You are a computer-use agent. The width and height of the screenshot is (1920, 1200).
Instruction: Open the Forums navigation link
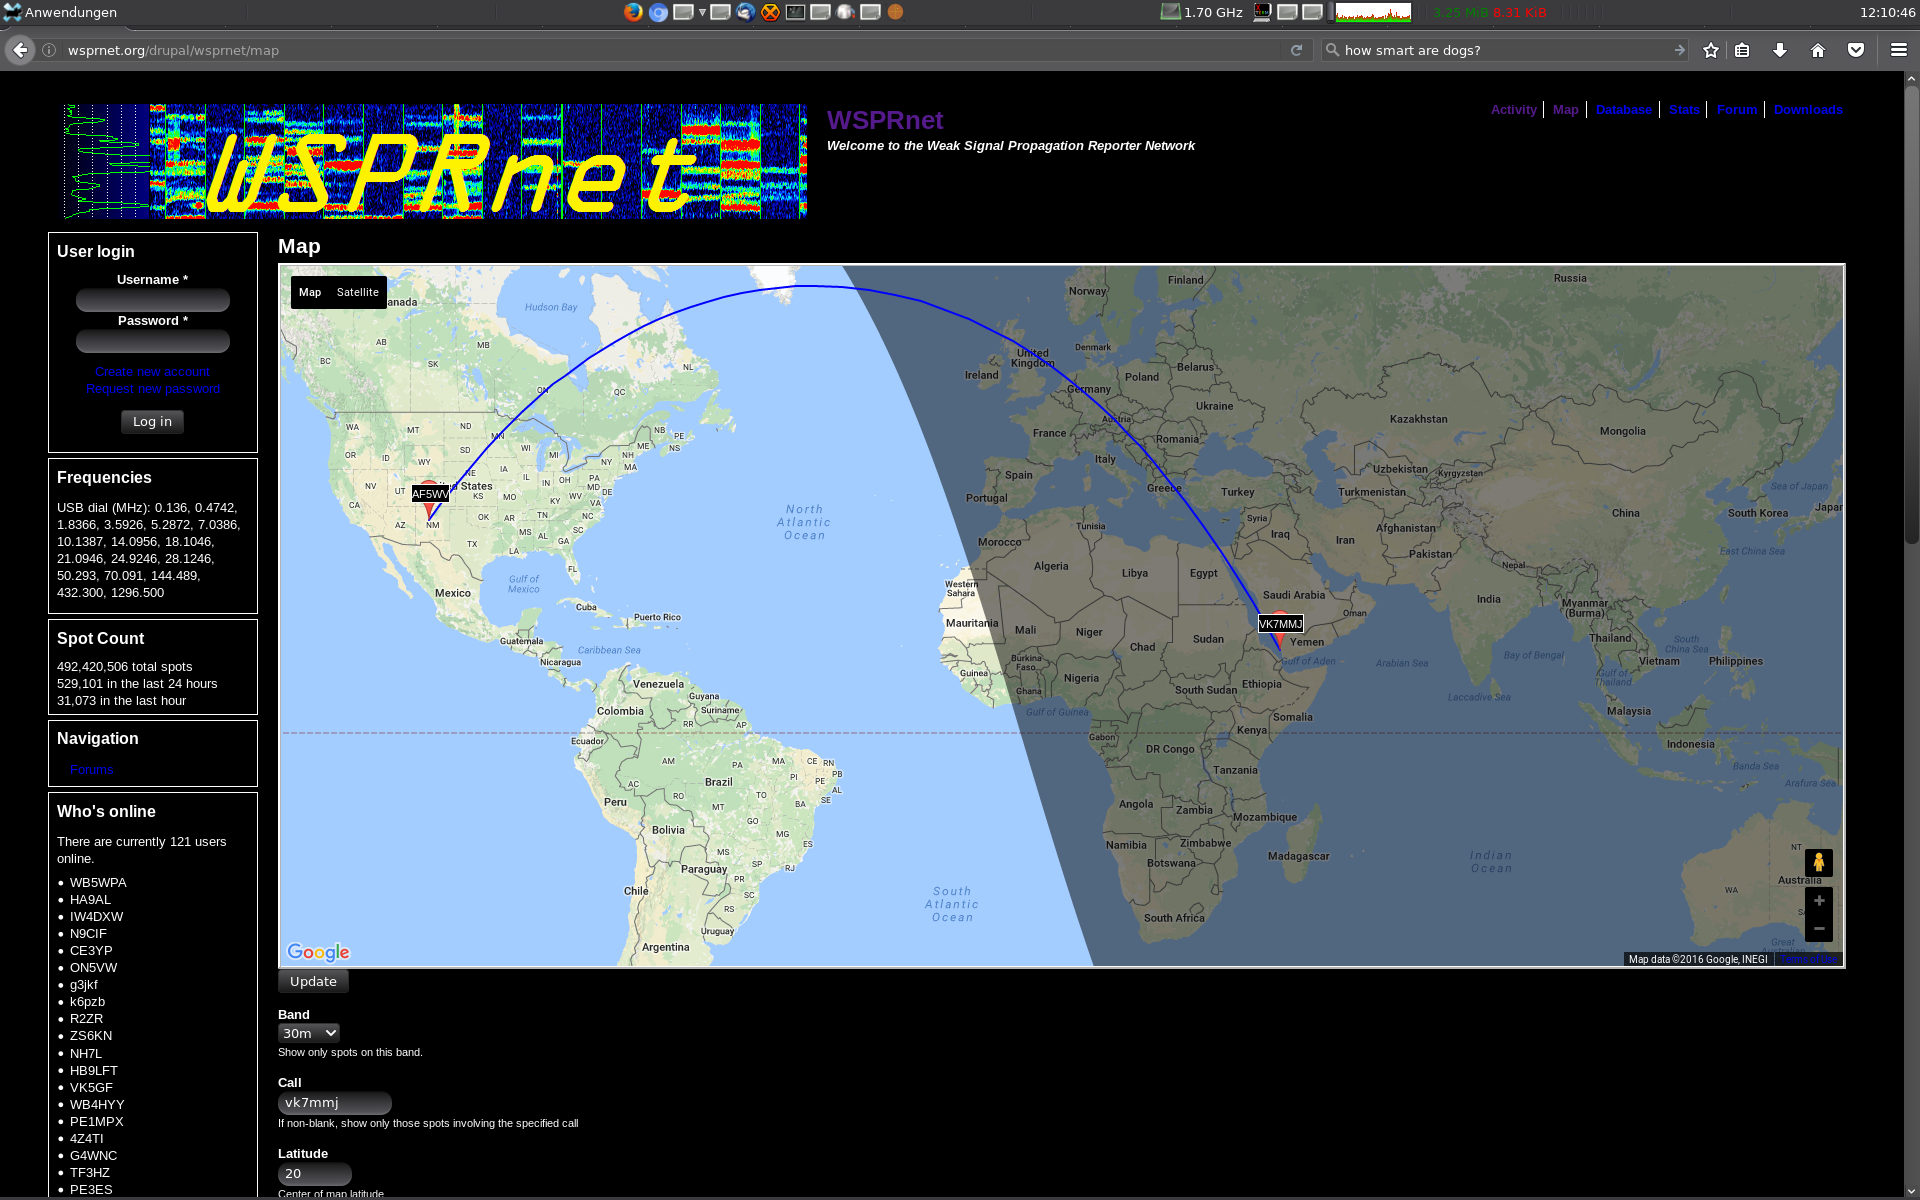pyautogui.click(x=92, y=770)
